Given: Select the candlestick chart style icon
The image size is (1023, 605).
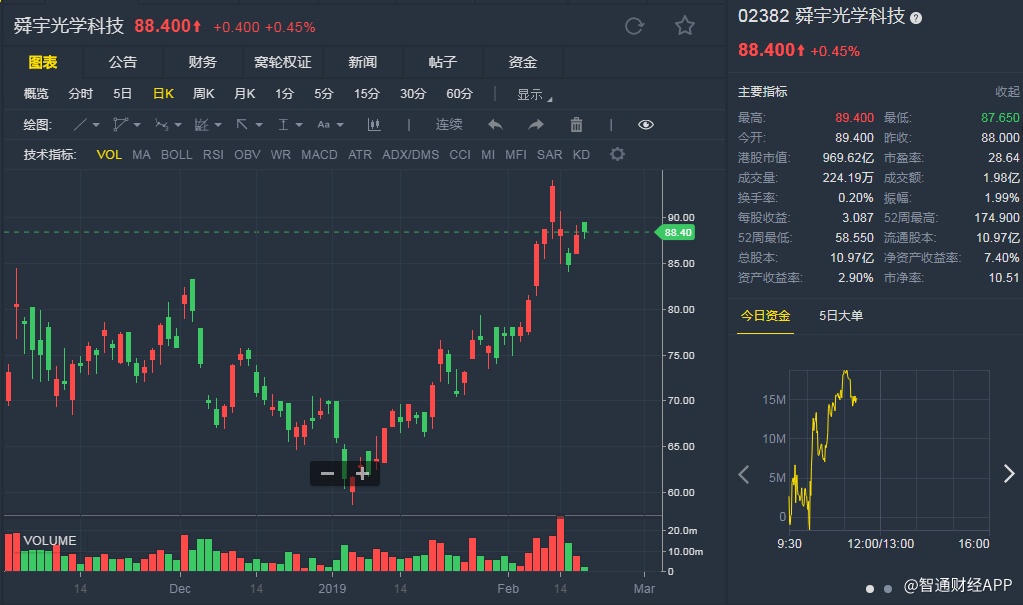Looking at the screenshot, I should pyautogui.click(x=374, y=125).
